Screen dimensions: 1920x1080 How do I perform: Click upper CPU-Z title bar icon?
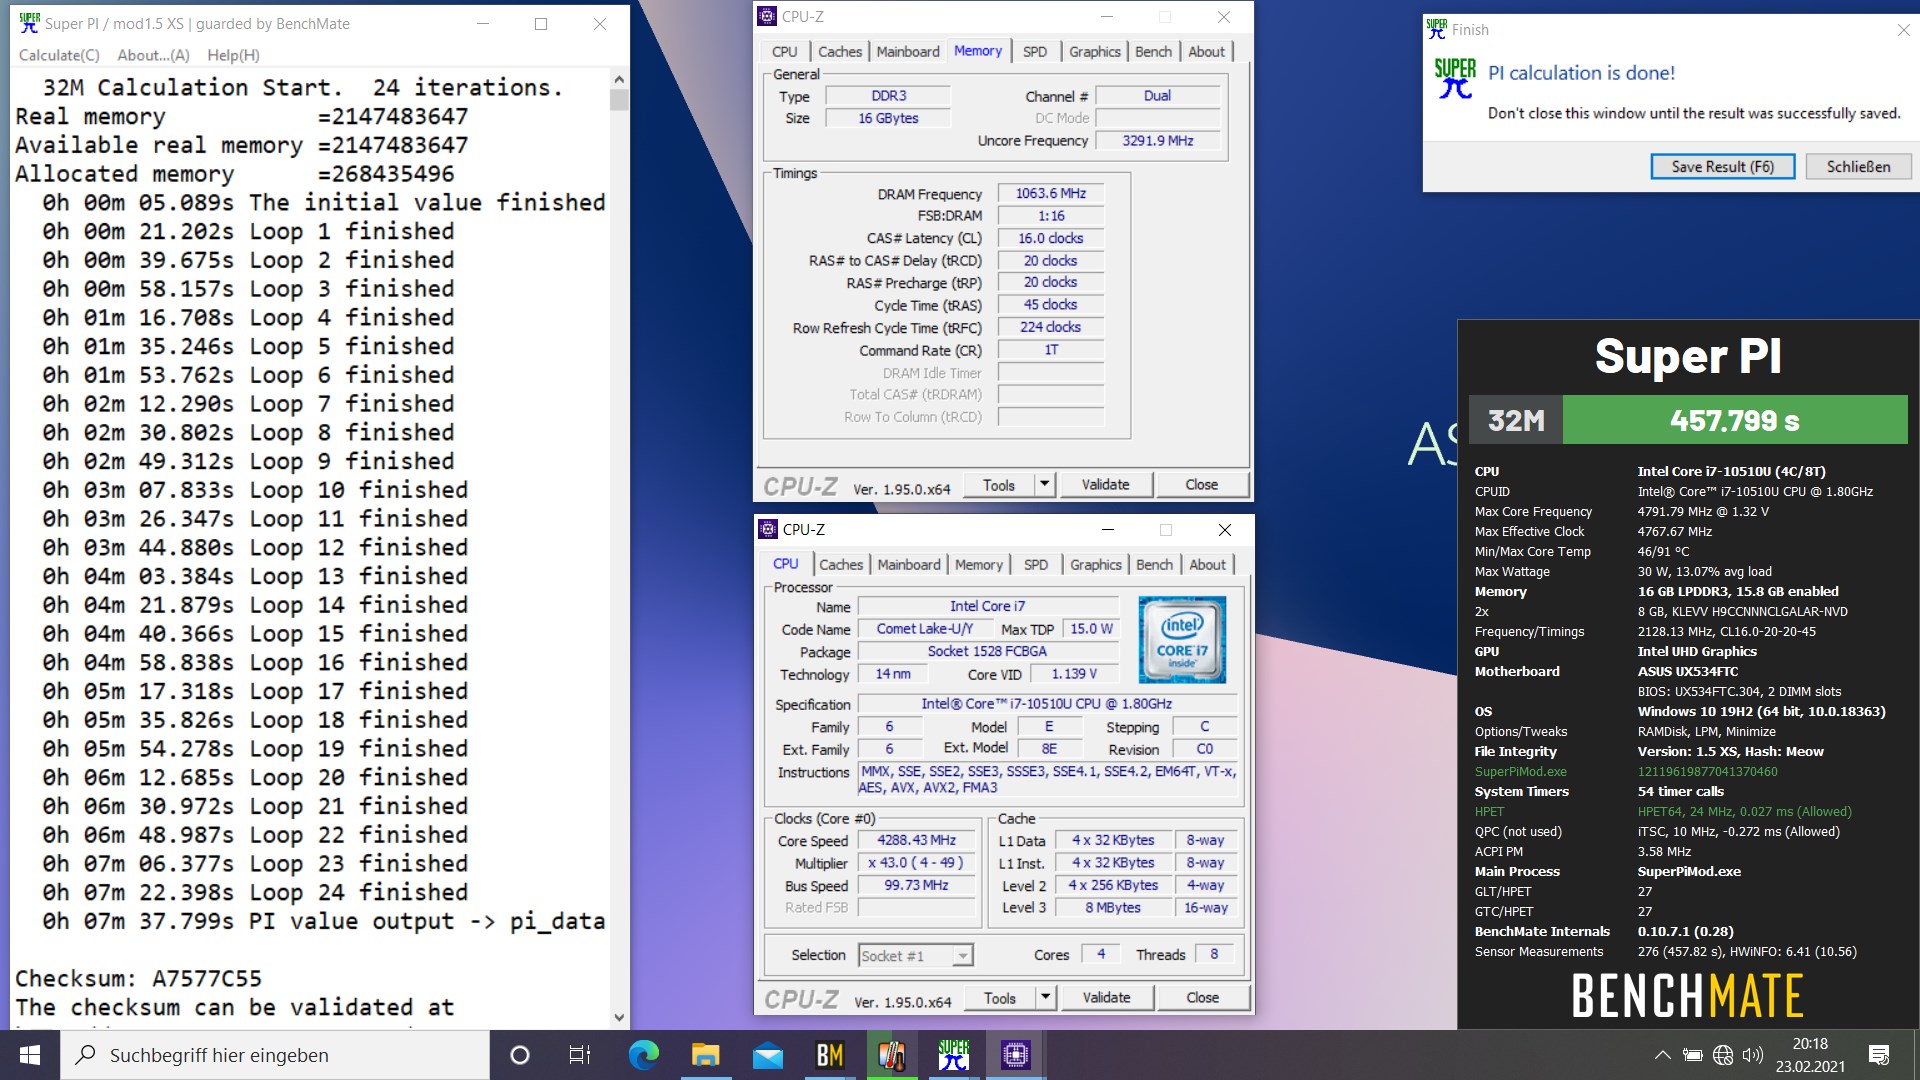[767, 16]
